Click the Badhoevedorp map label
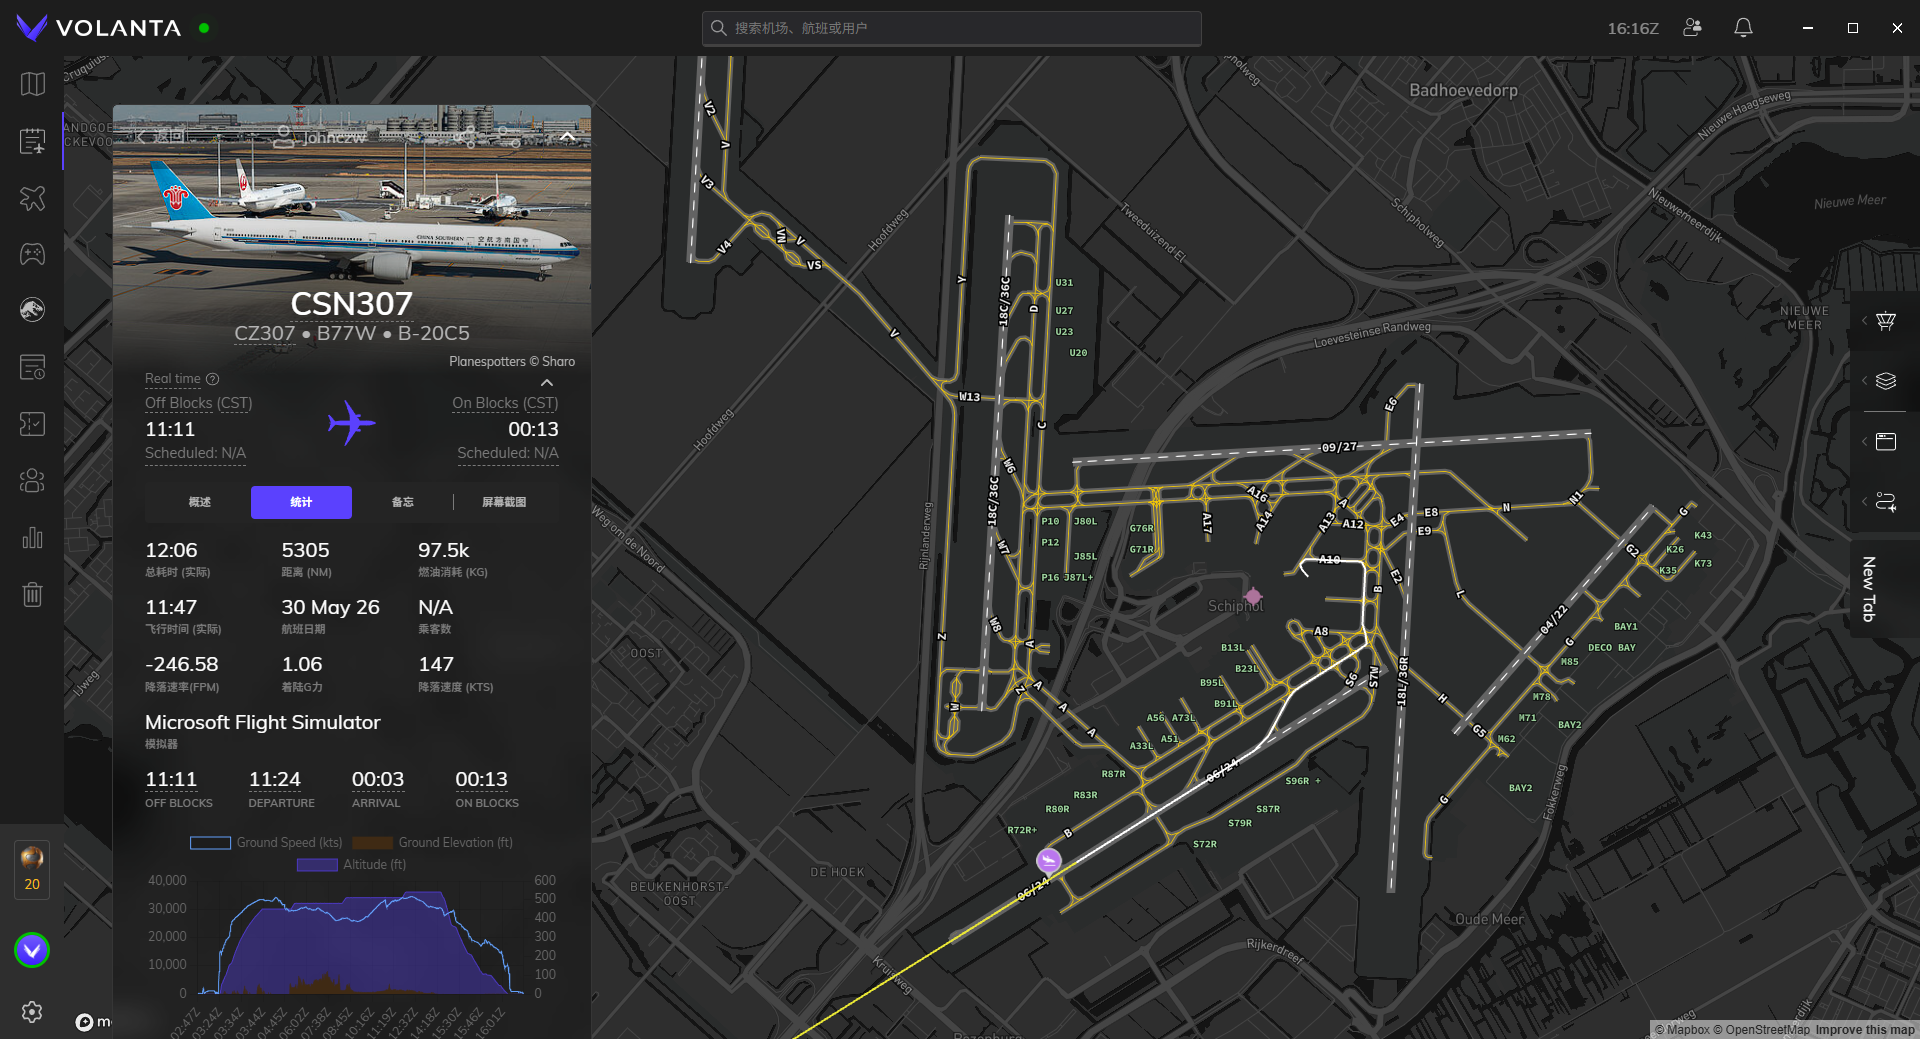1920x1039 pixels. coord(1463,90)
